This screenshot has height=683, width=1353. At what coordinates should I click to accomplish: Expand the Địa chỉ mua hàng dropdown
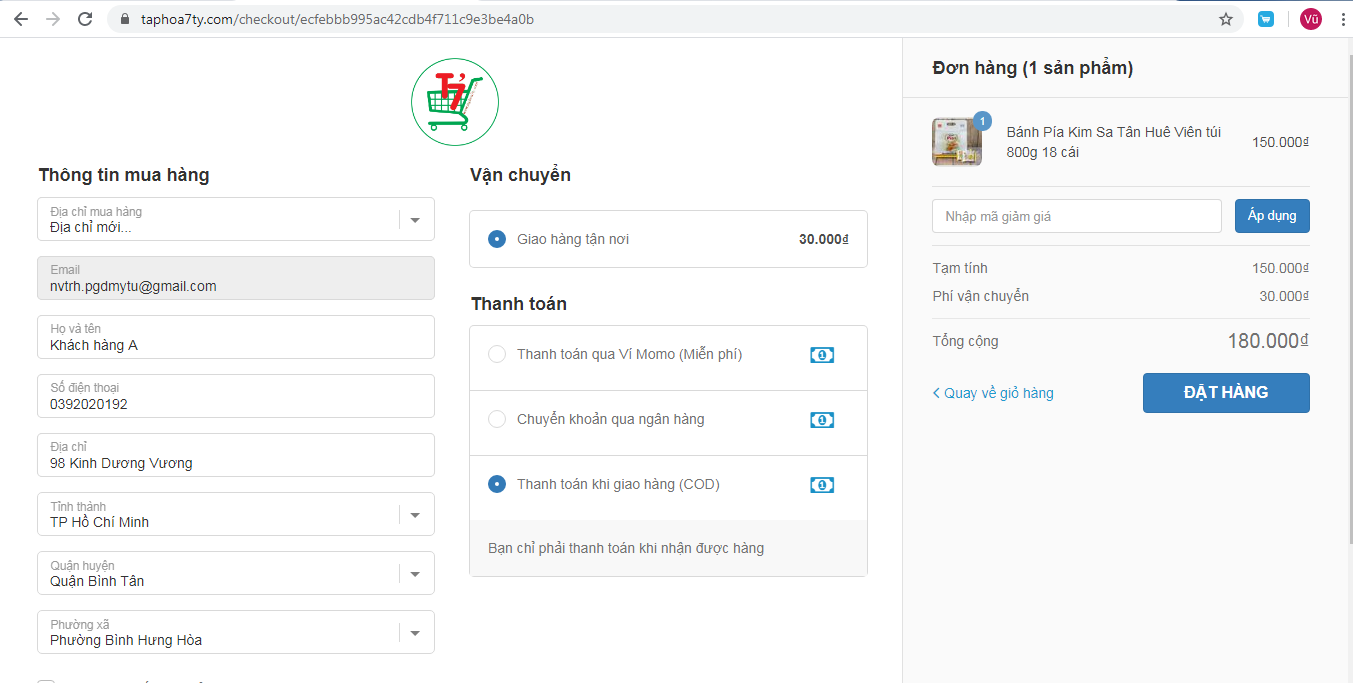(415, 219)
